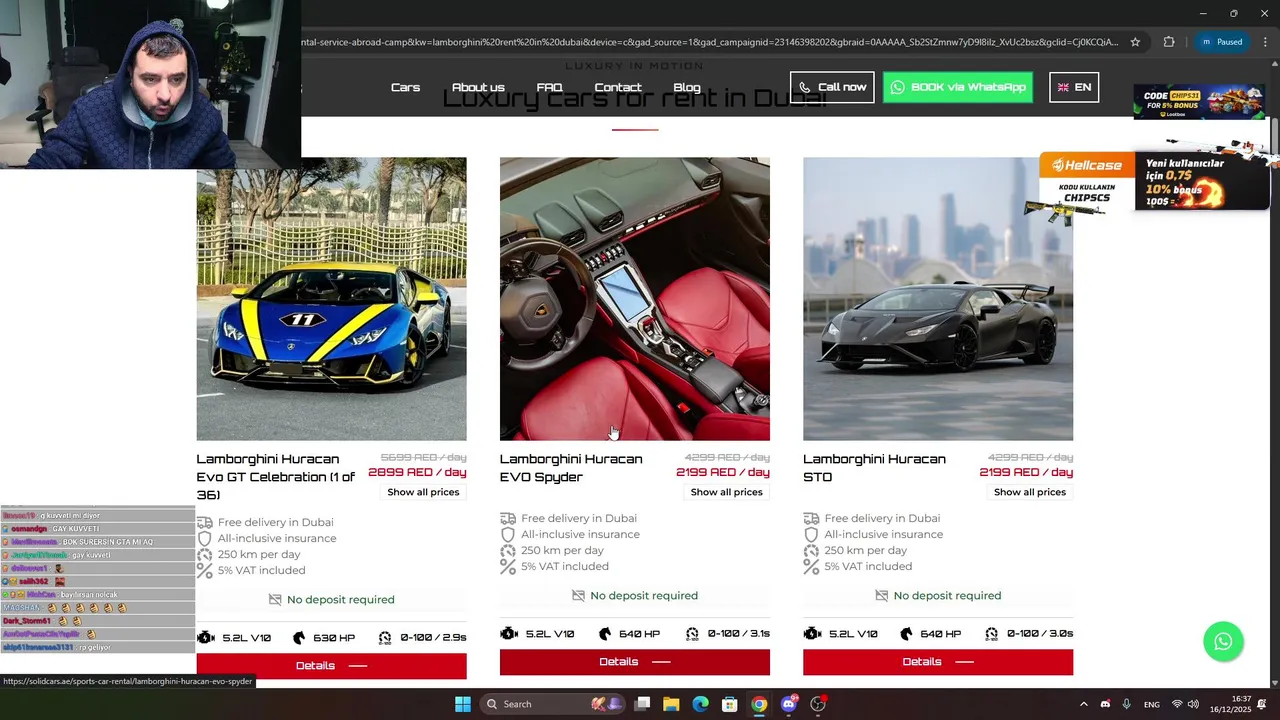Show all prices for Evo GT Celebration
The image size is (1280, 720).
click(x=423, y=492)
